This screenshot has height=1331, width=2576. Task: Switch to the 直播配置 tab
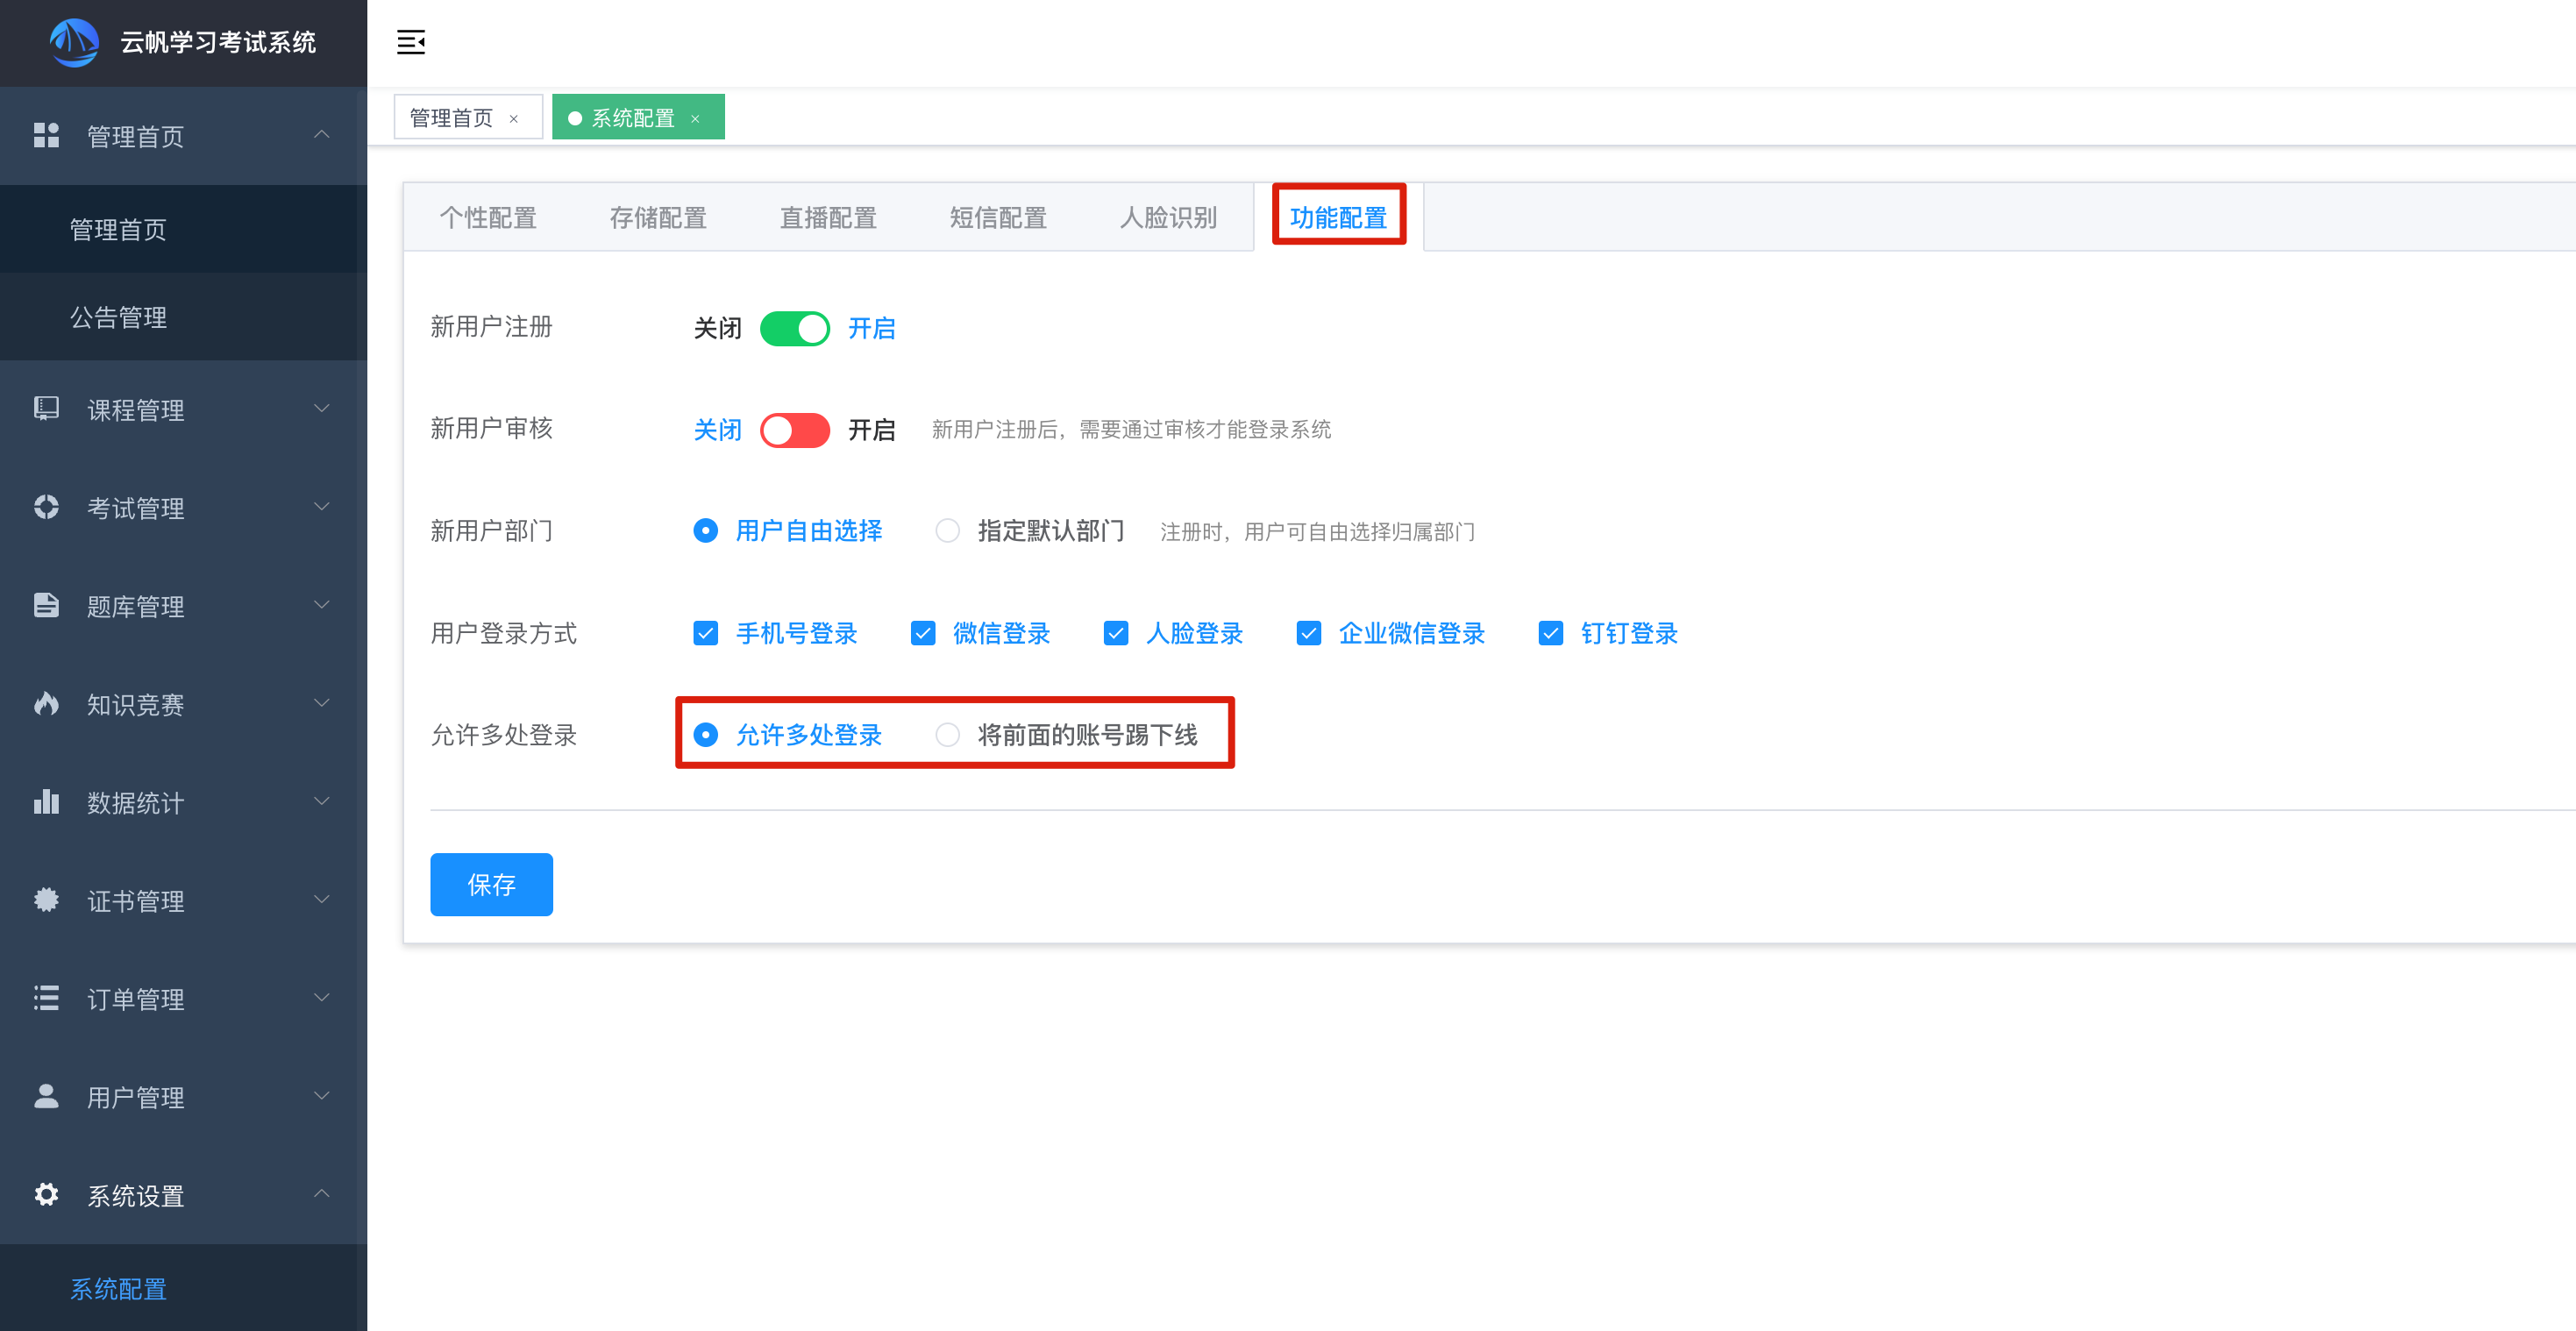pos(829,217)
